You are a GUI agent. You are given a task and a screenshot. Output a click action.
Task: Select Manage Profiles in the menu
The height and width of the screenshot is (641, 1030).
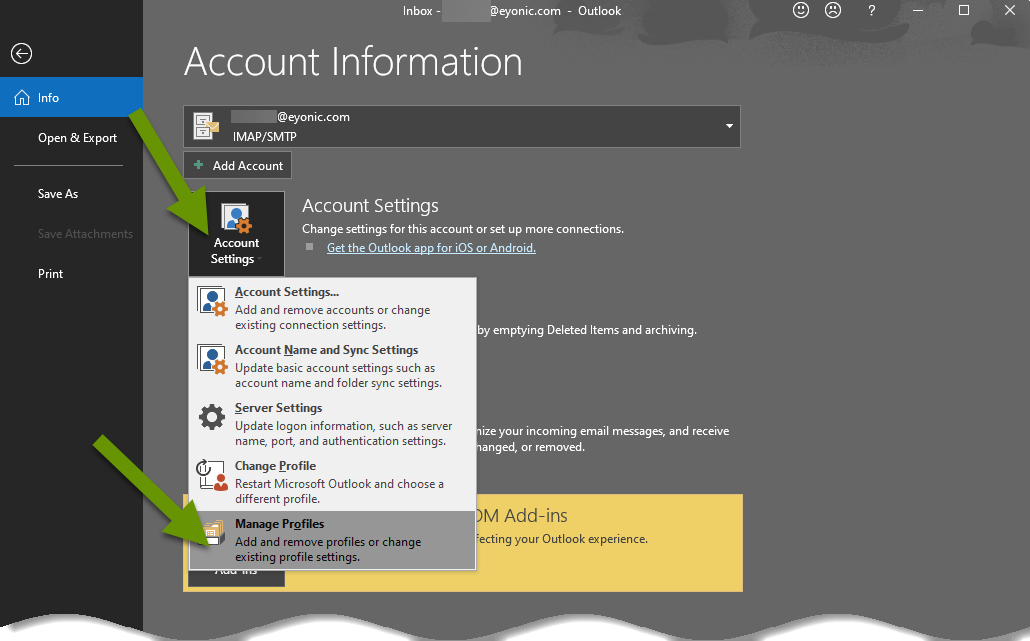(332, 539)
